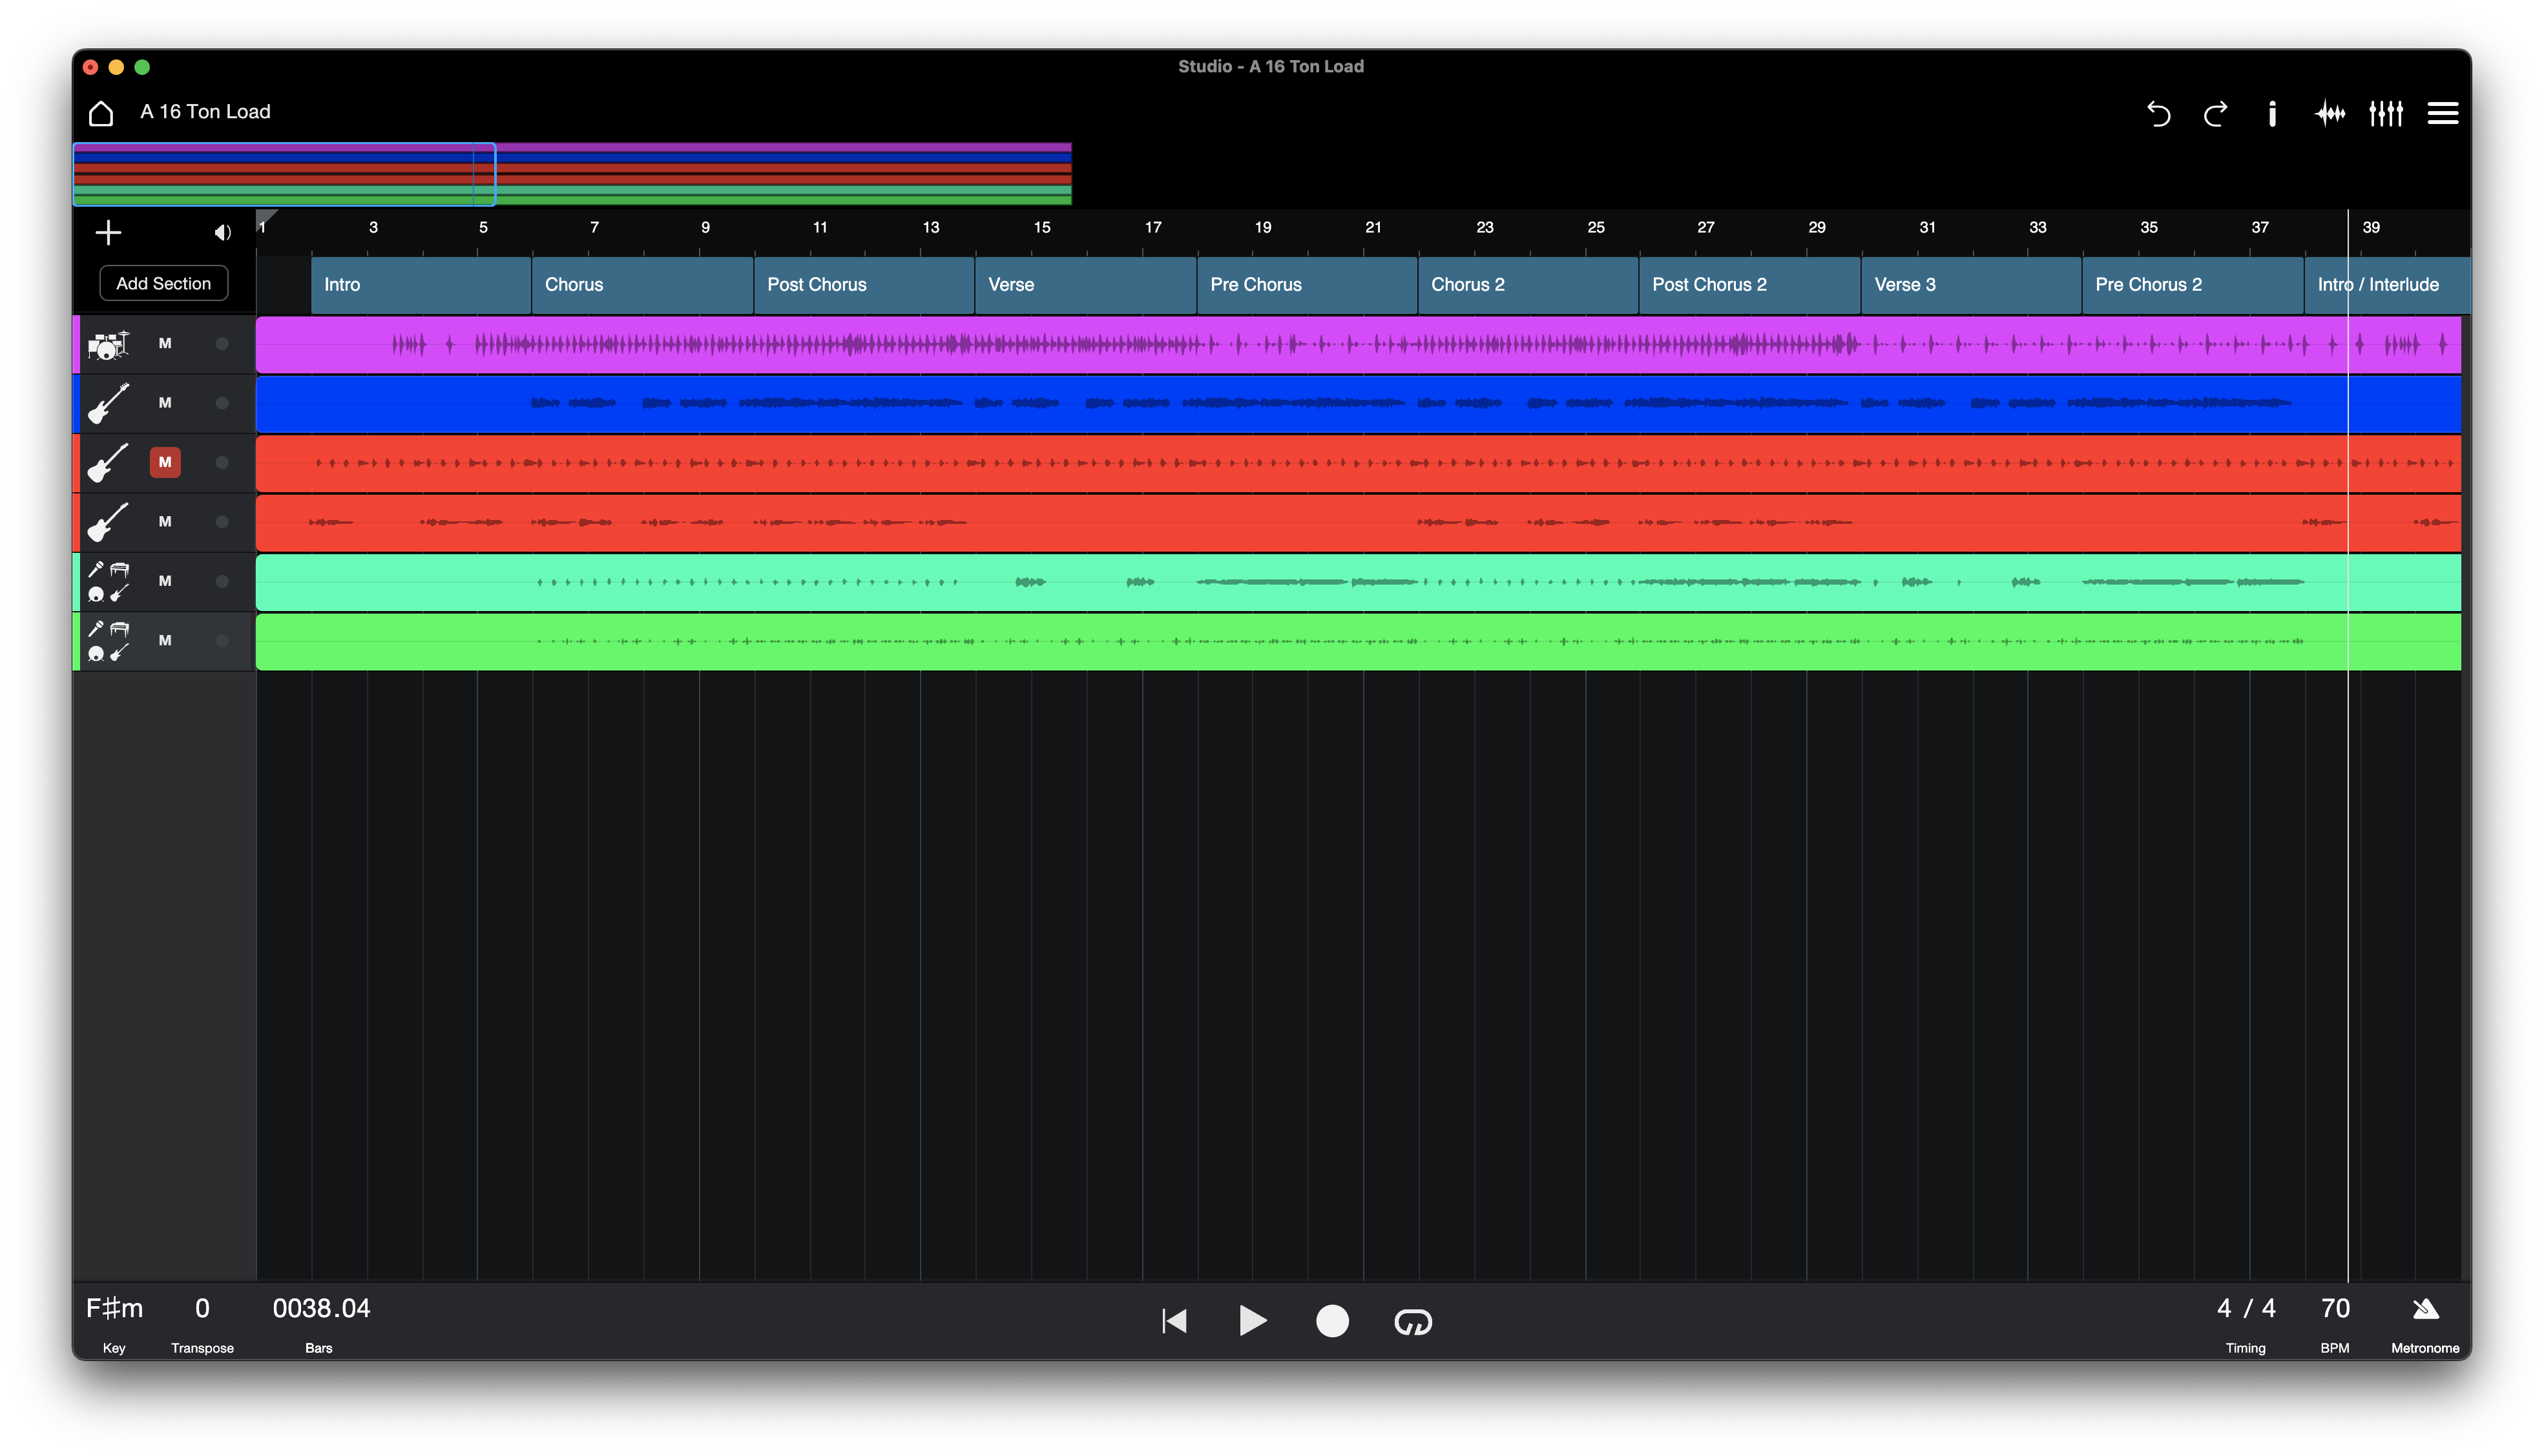
Task: Add a new track with plus icon
Action: click(108, 233)
